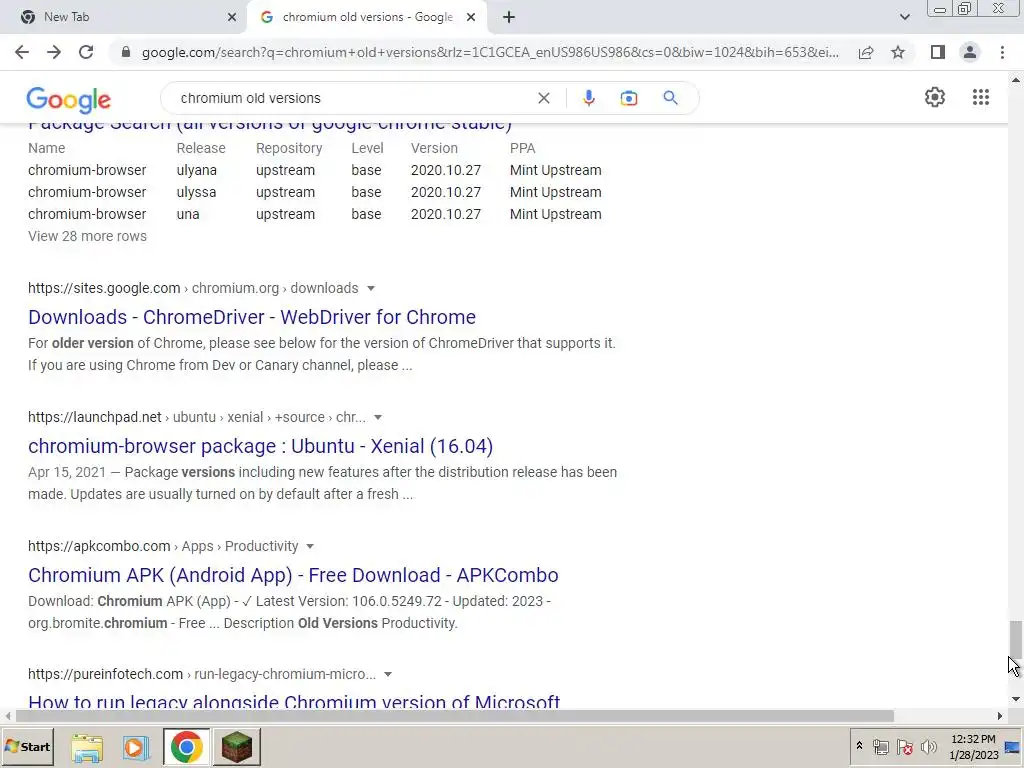
Task: Click into the Google search field
Action: tap(353, 98)
